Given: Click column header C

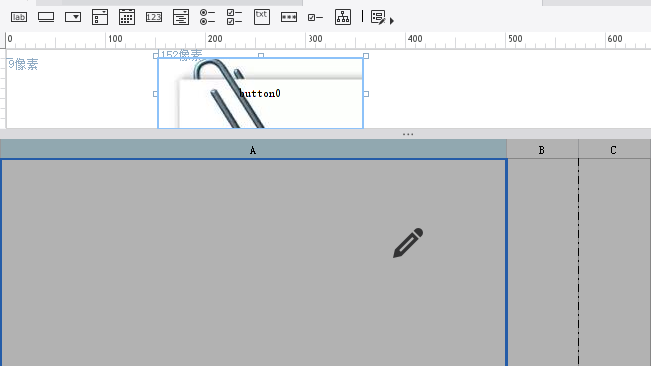Looking at the screenshot, I should (614, 150).
